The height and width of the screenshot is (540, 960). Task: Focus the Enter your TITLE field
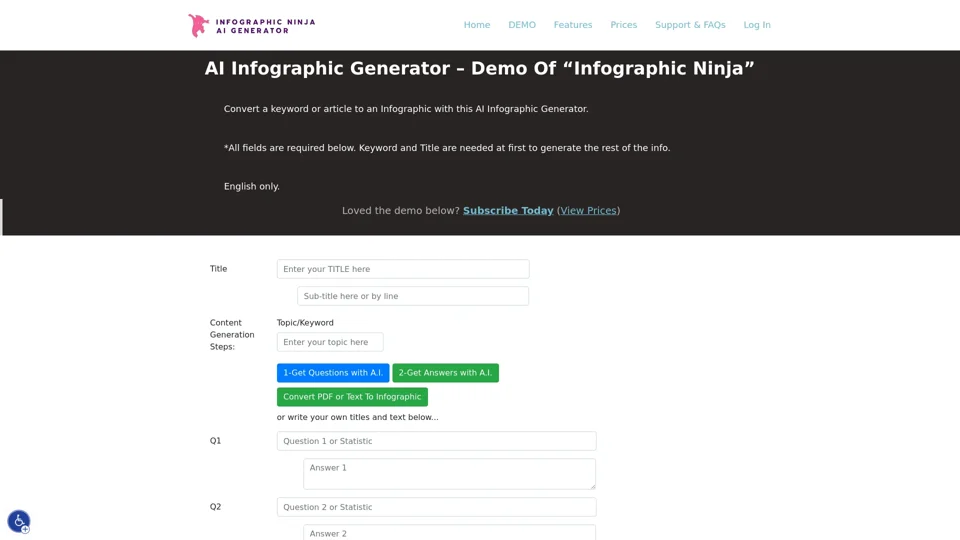403,269
